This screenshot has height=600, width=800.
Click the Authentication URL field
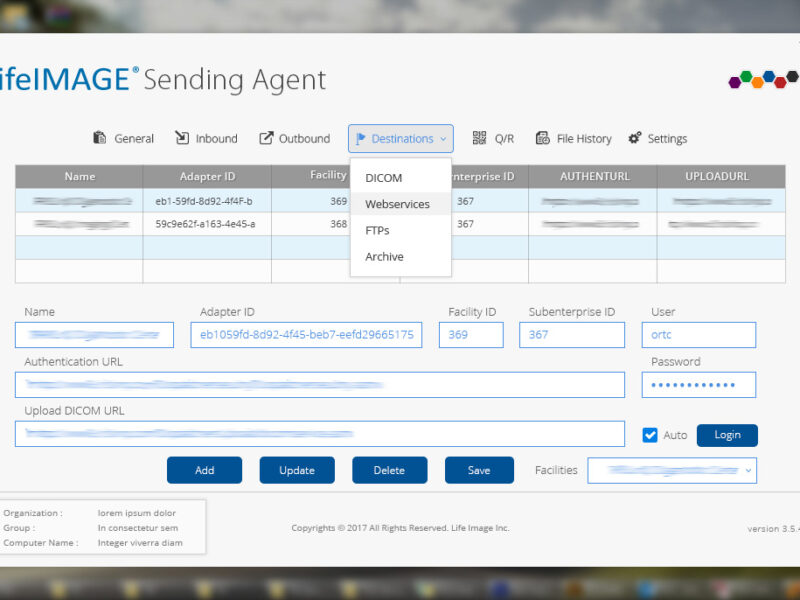click(320, 385)
